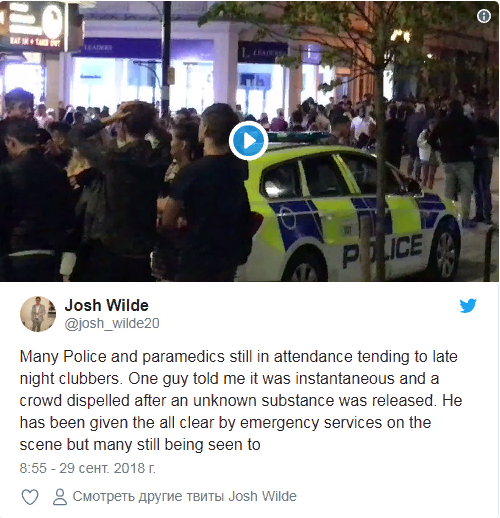Image resolution: width=500 pixels, height=518 pixels.
Task: Click the police car's rear wheel
Action: pyautogui.click(x=446, y=255)
